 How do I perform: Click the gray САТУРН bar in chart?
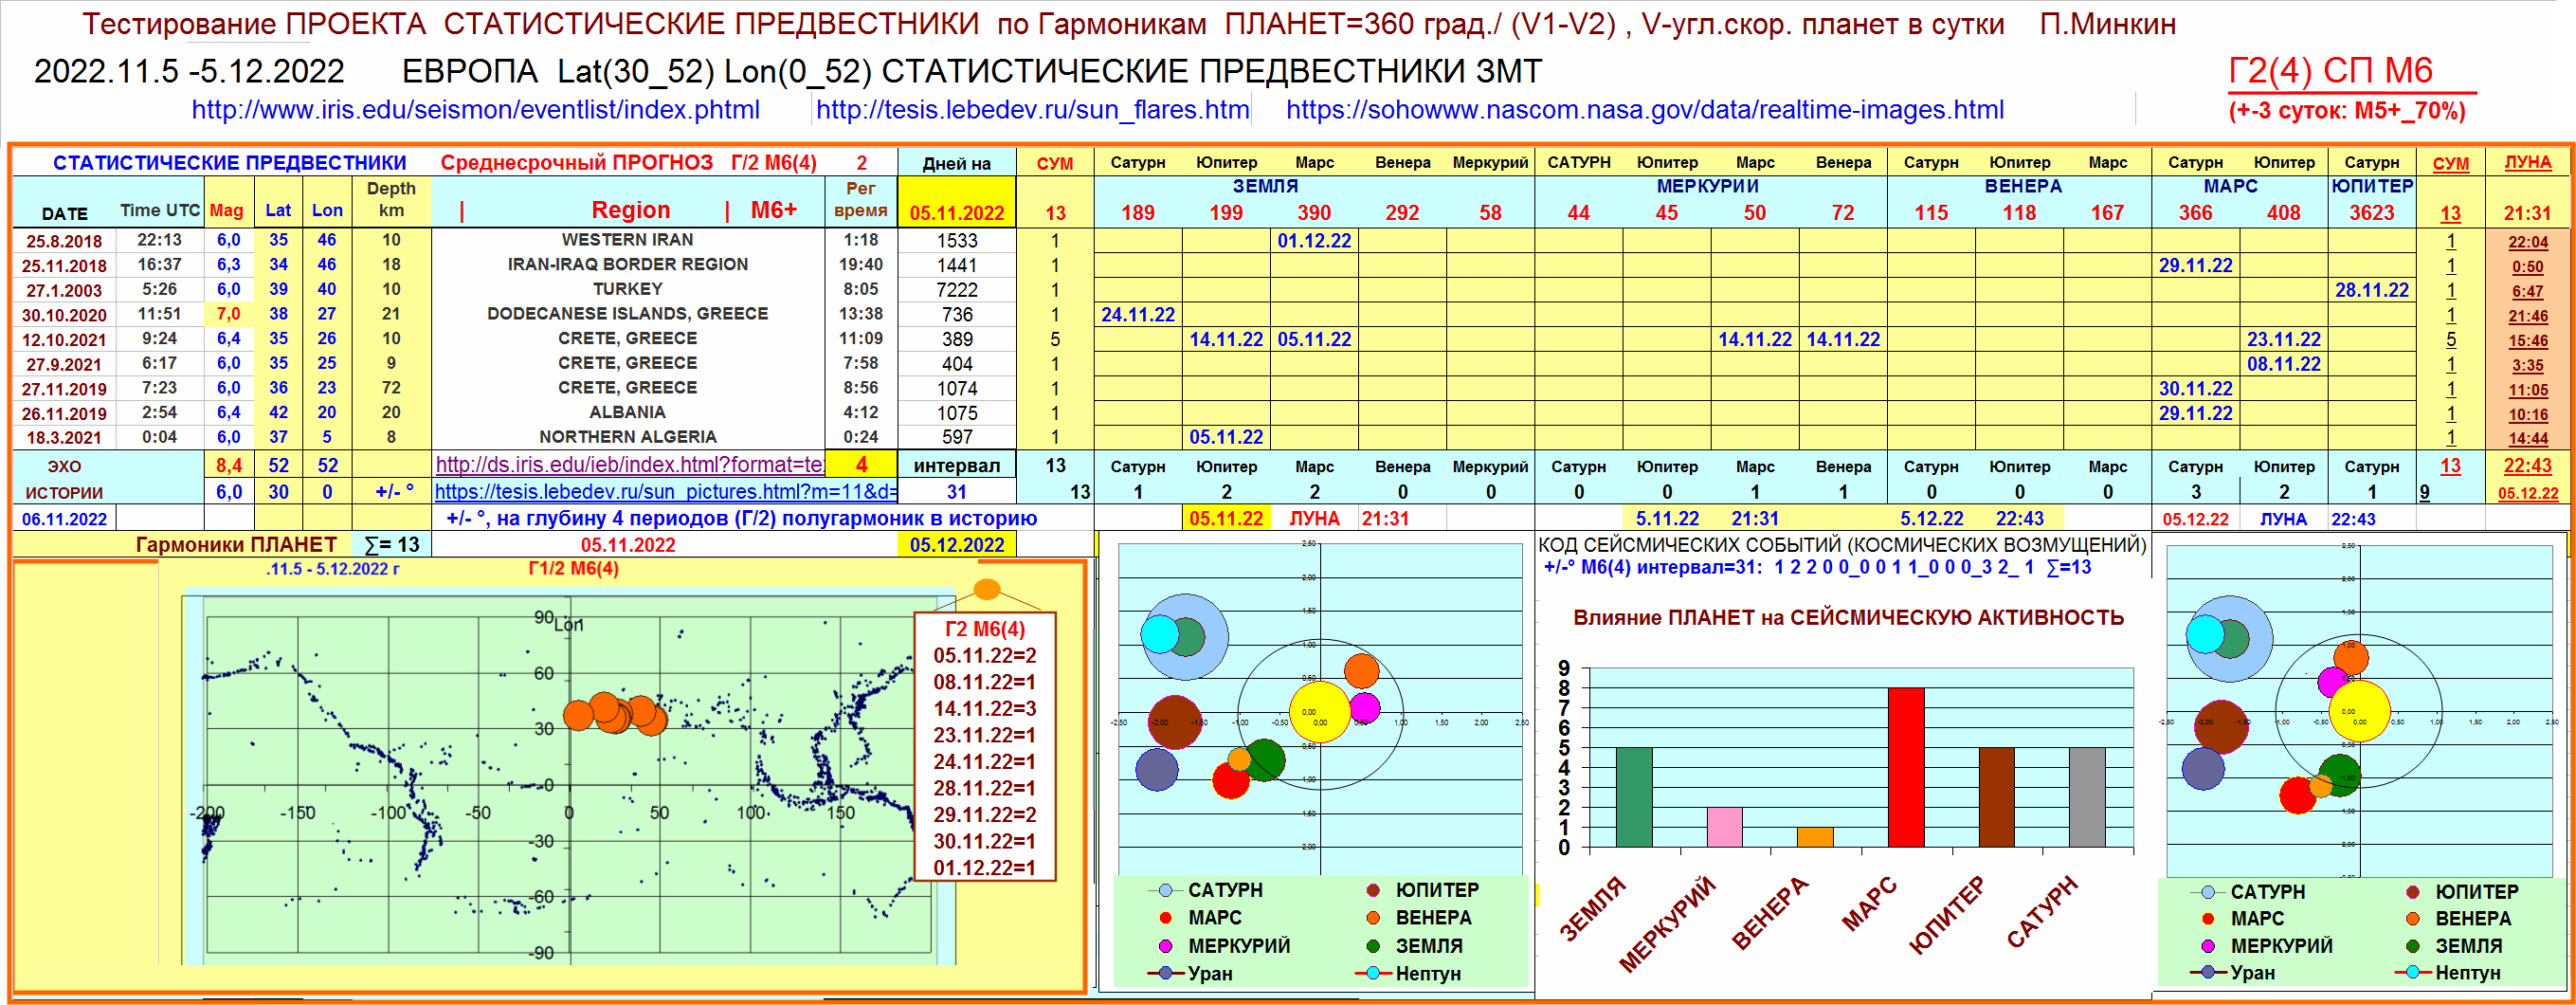2087,797
